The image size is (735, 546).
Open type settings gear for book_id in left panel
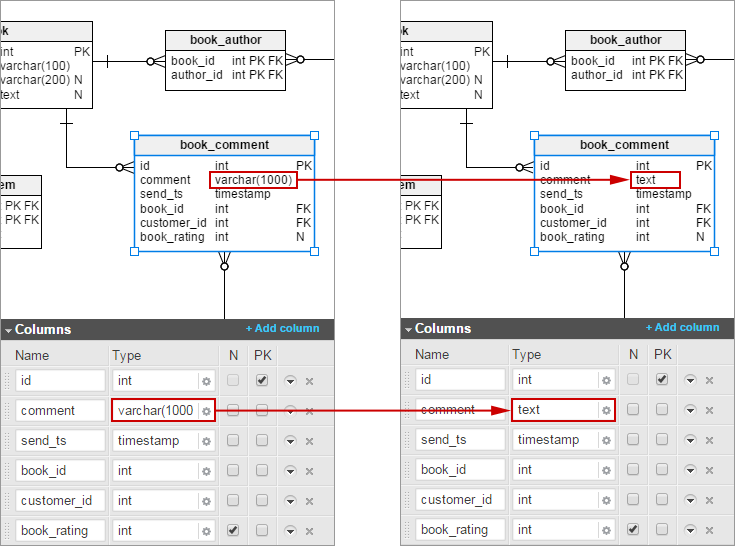click(206, 471)
